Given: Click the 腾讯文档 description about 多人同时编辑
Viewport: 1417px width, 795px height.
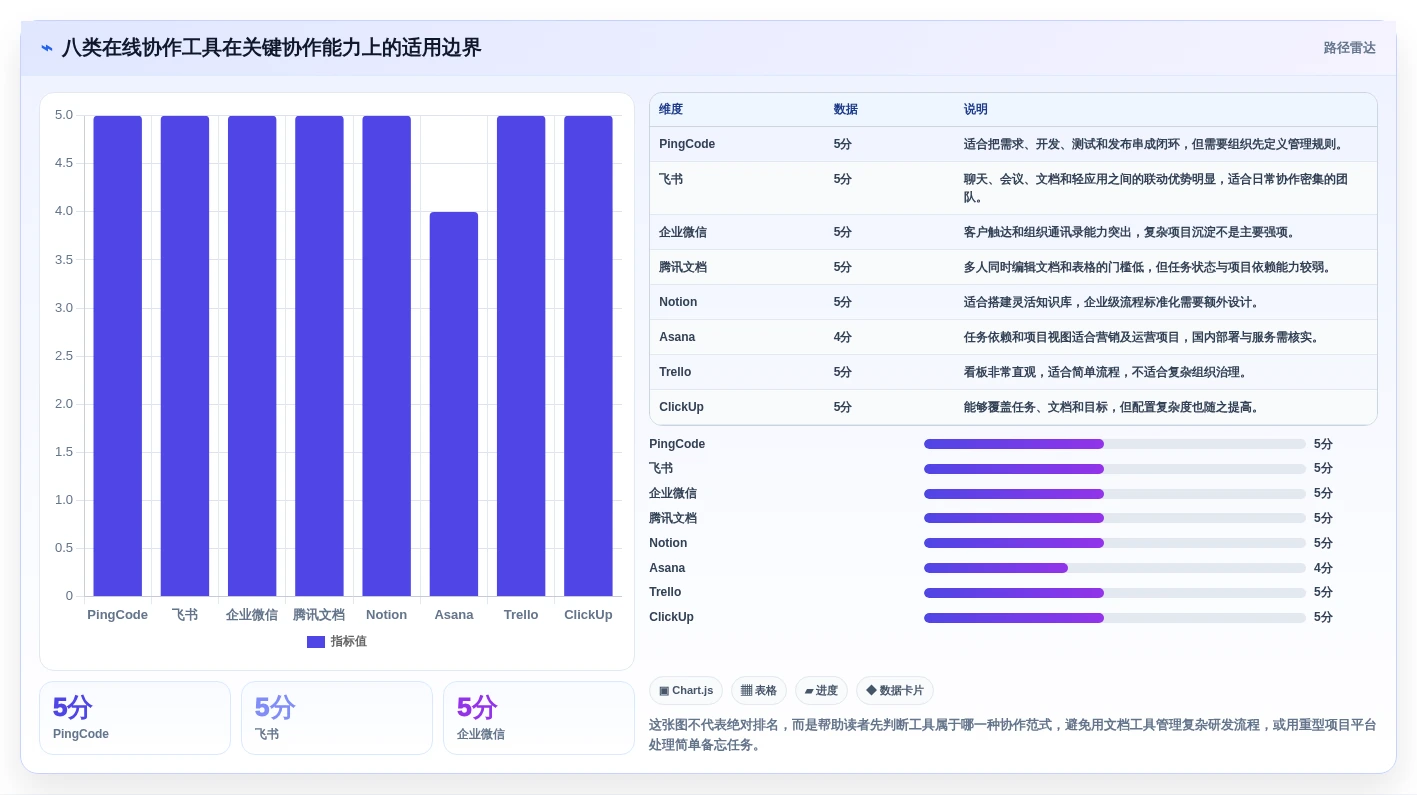Looking at the screenshot, I should (x=1151, y=267).
